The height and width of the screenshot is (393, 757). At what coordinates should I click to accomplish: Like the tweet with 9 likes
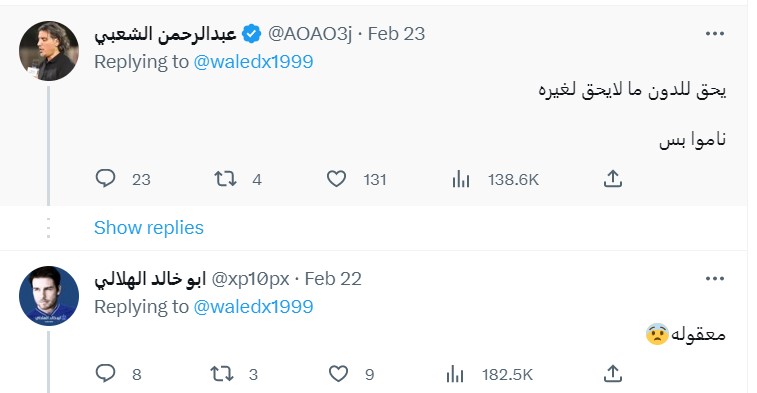[x=338, y=374]
